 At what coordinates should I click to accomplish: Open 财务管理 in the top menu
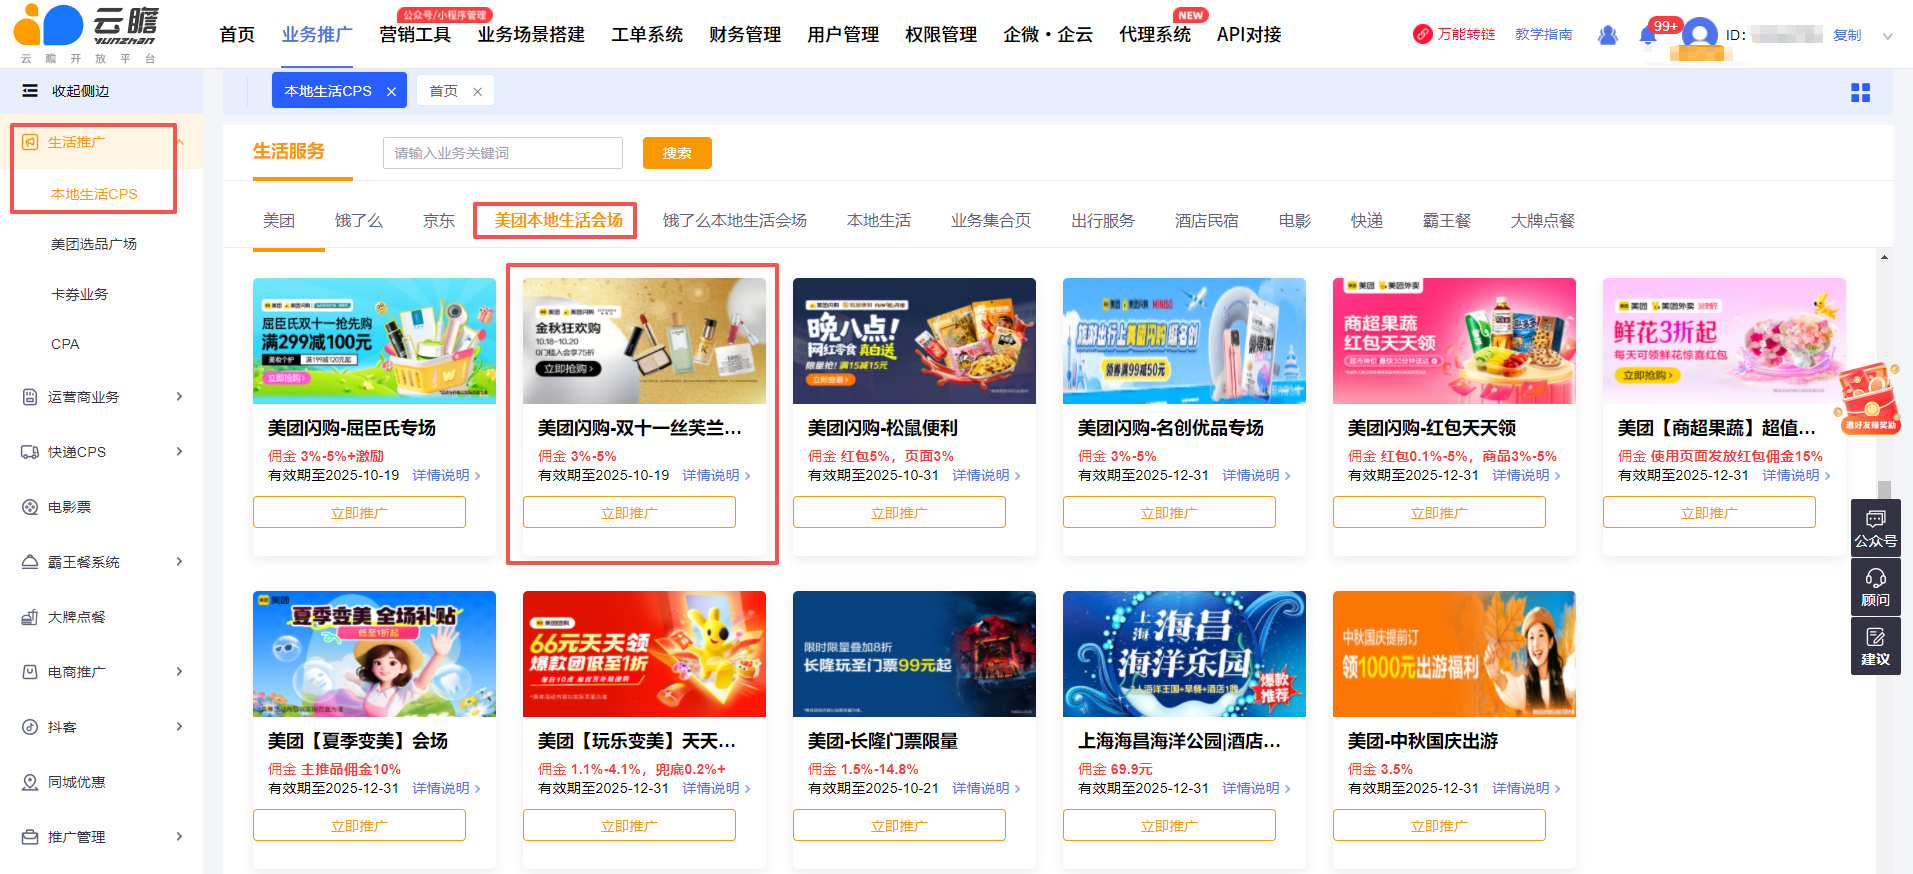click(744, 35)
